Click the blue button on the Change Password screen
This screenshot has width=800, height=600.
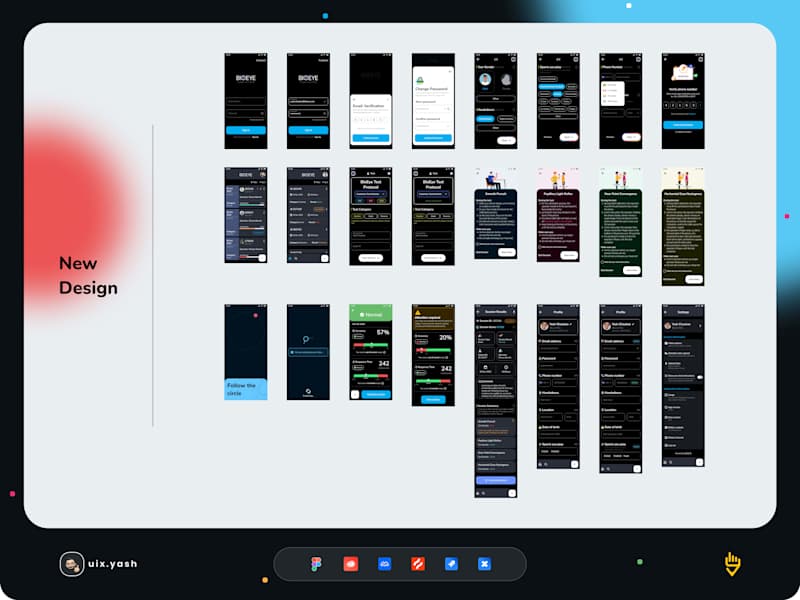coord(433,138)
